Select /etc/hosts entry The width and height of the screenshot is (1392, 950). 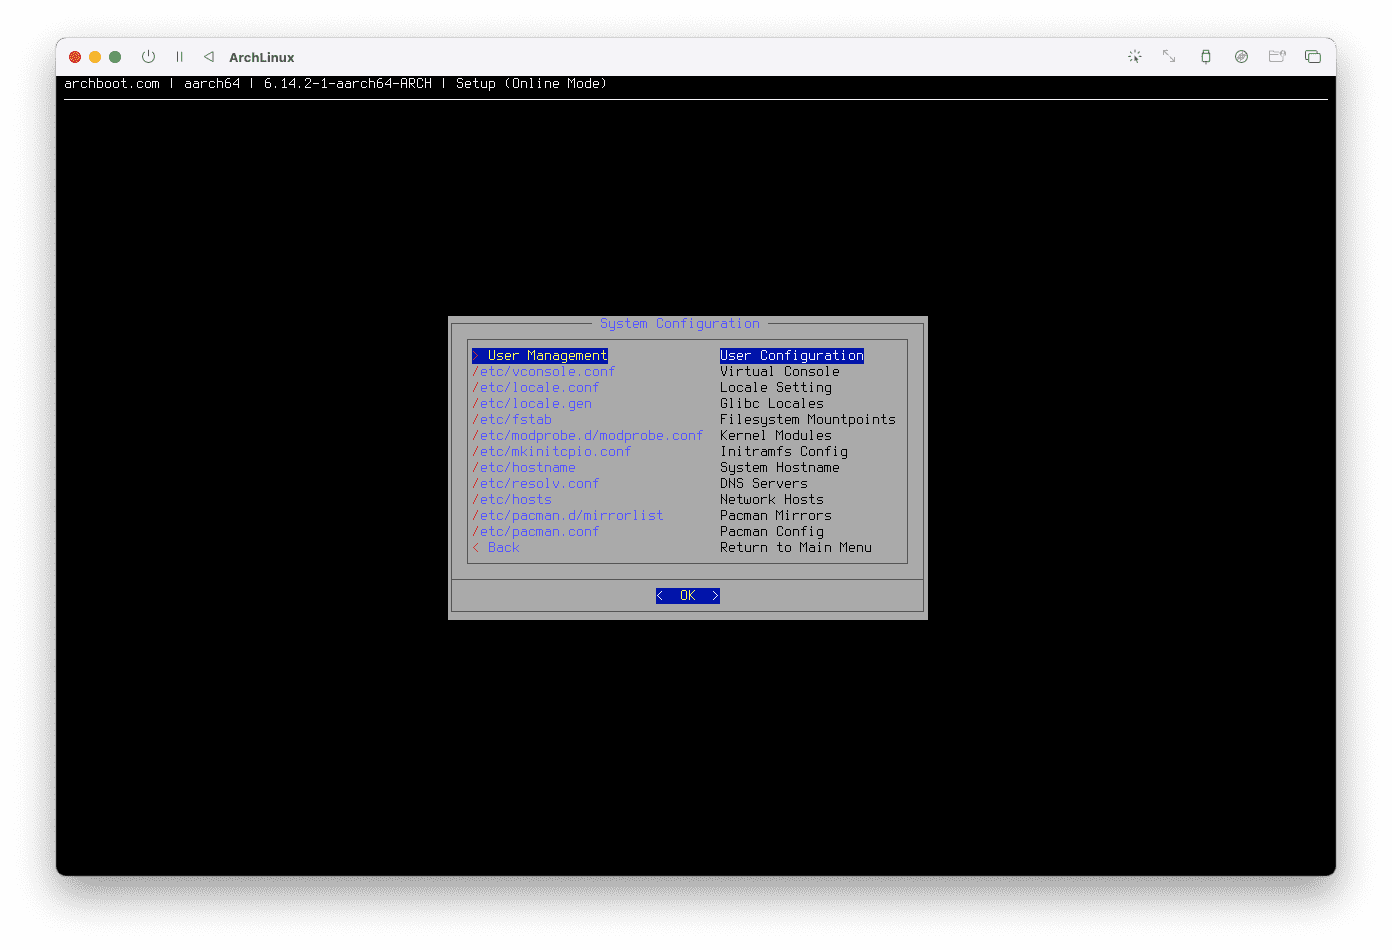(512, 500)
